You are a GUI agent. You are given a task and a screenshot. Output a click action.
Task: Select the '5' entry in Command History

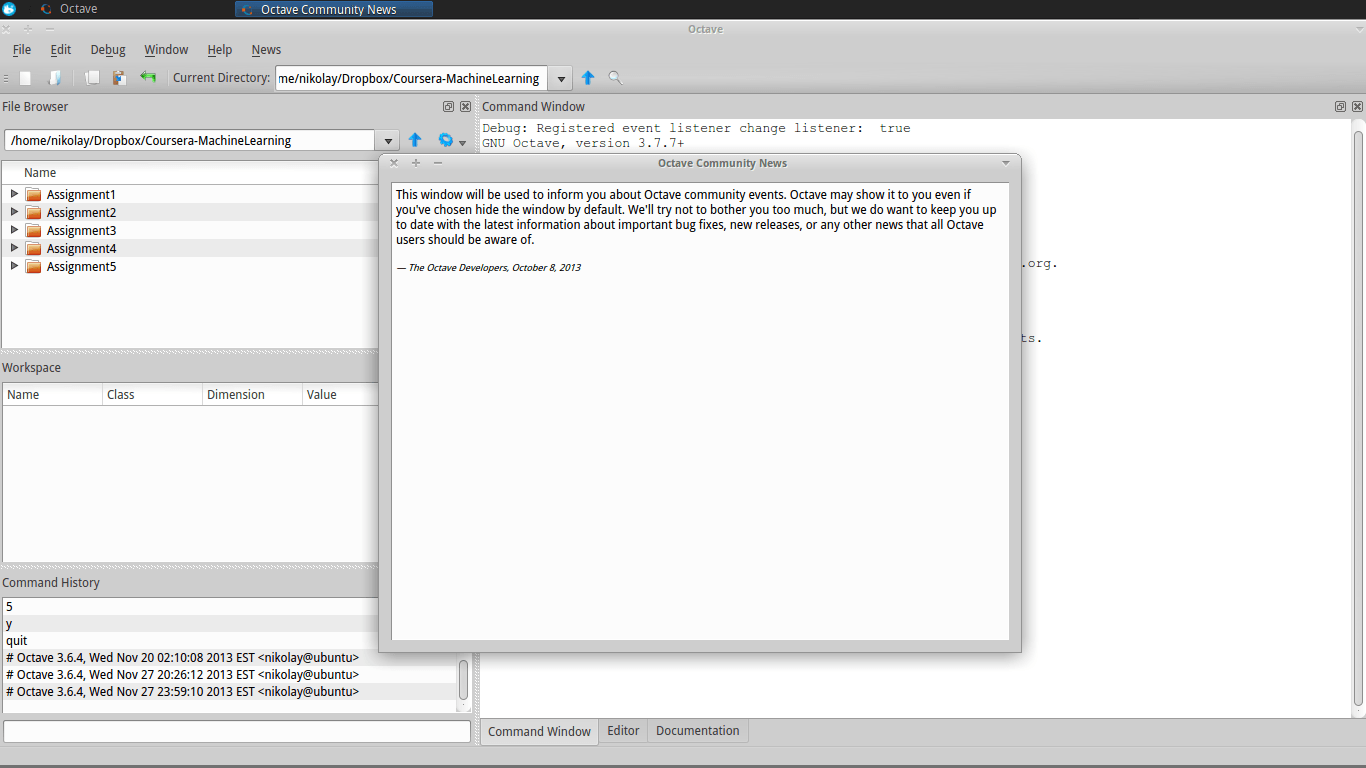[190, 607]
